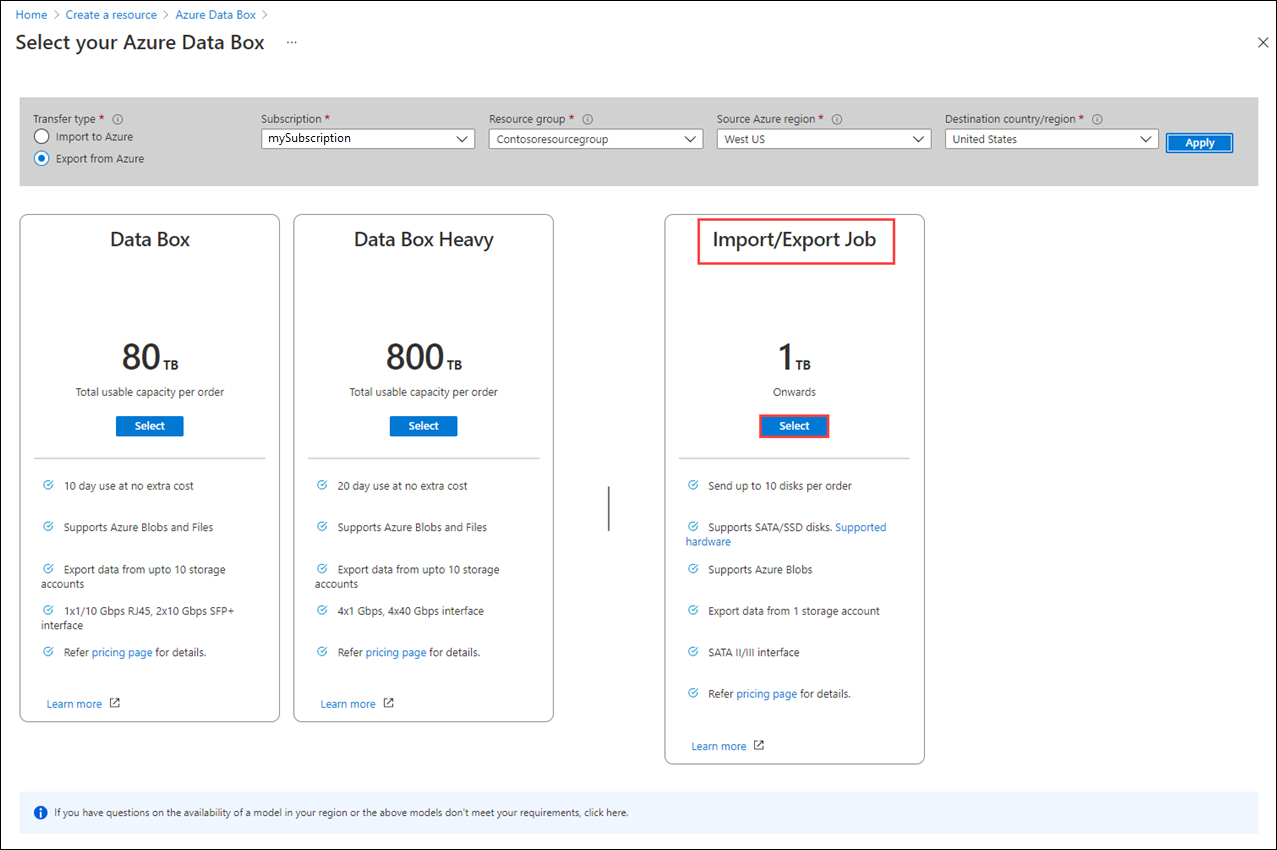Open the Azure Data Box breadcrumb

point(215,14)
